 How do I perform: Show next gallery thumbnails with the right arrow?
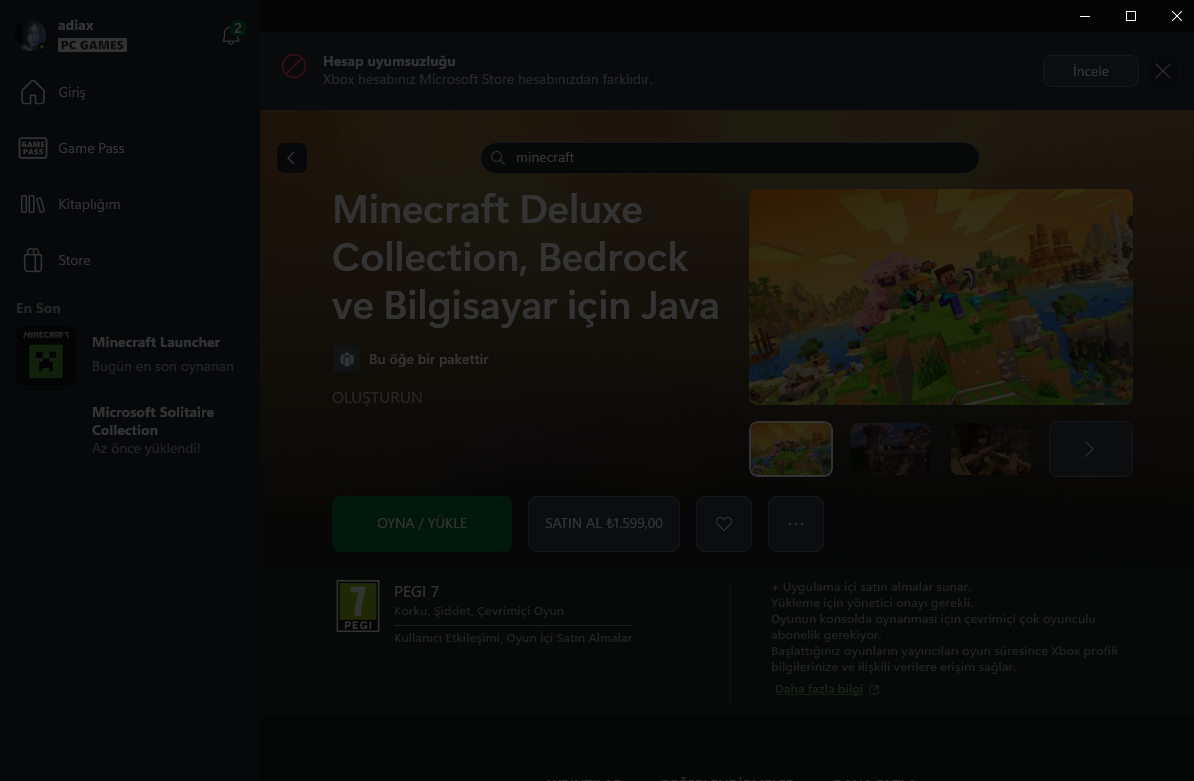click(x=1090, y=449)
